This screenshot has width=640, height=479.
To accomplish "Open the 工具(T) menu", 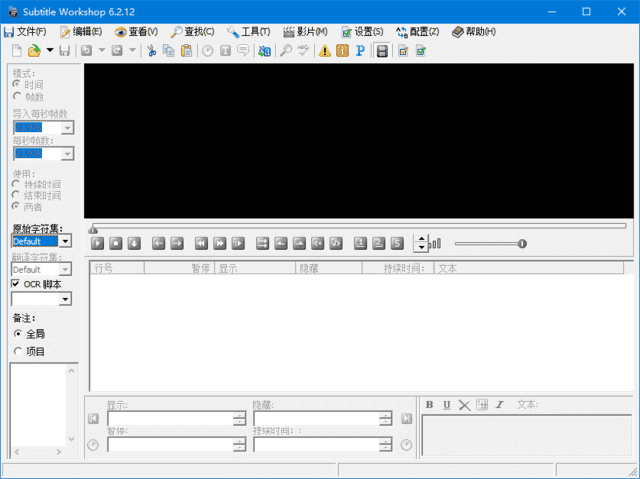I will pos(249,31).
